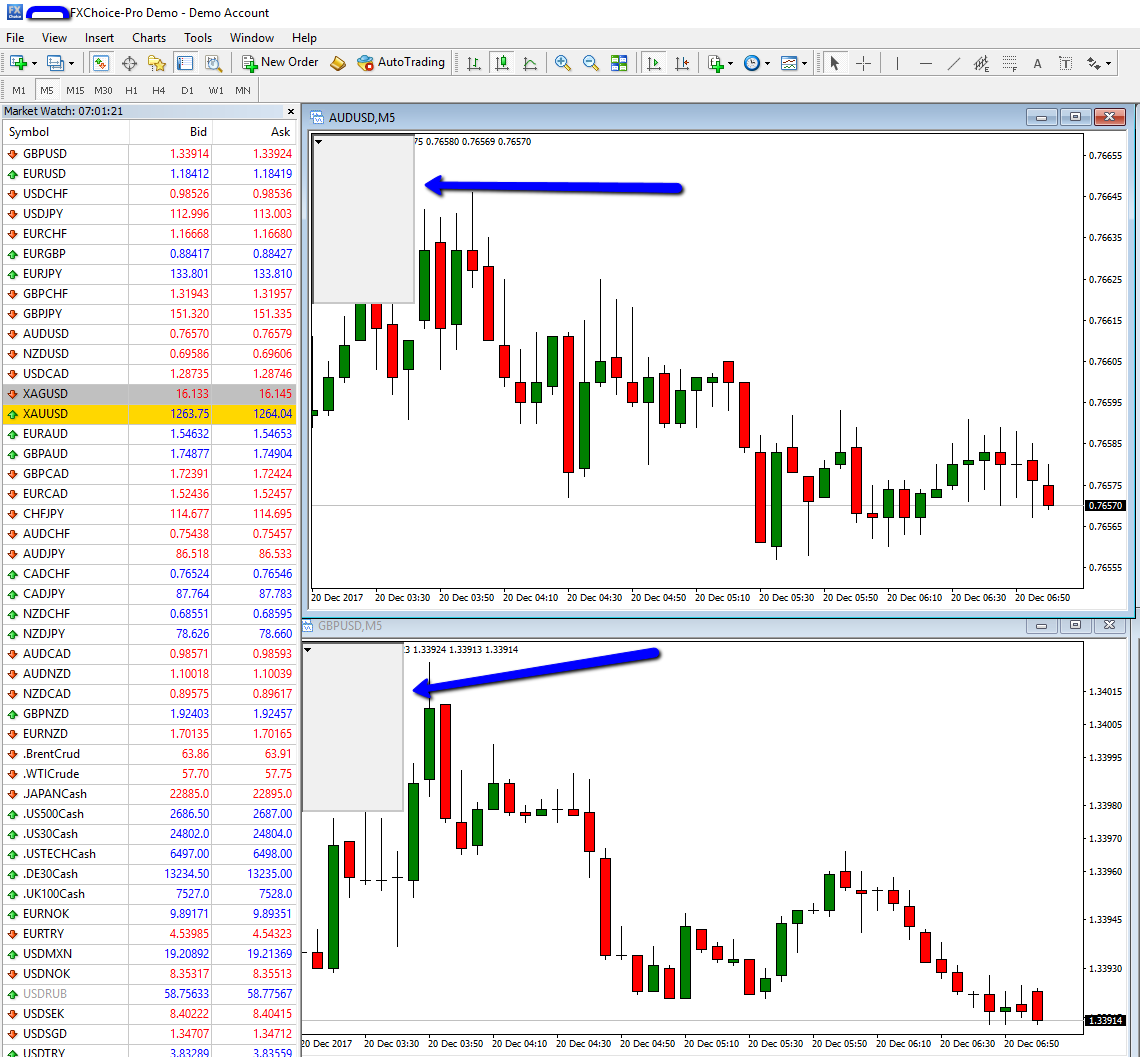Switch to M15 timeframe
Screen dimensions: 1140x1057
pos(75,90)
